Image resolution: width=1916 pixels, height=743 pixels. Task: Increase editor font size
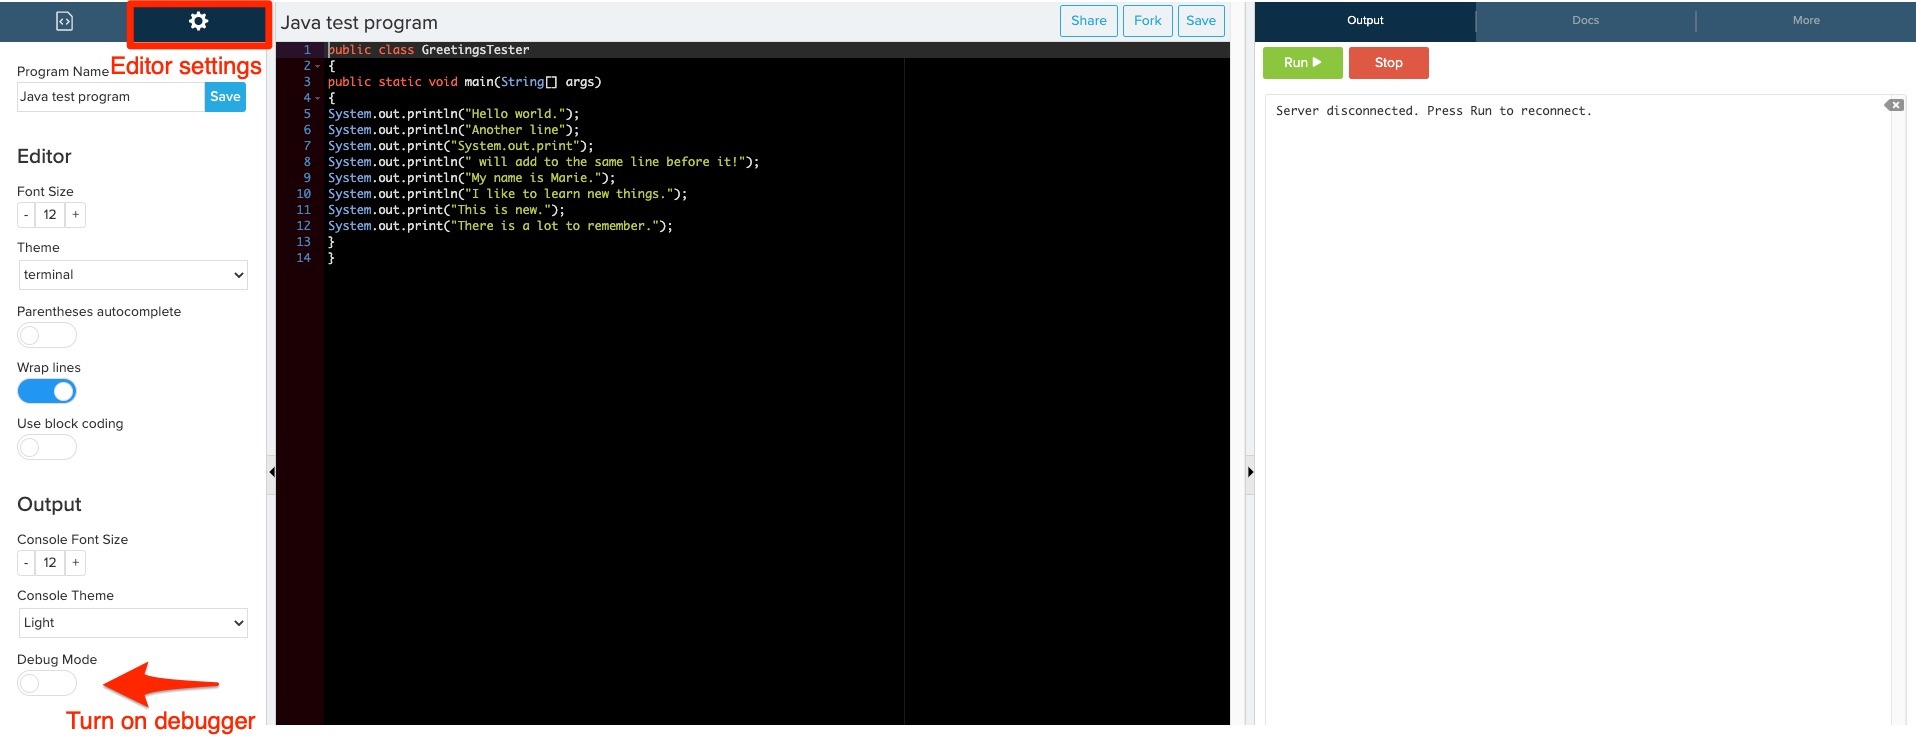click(75, 215)
